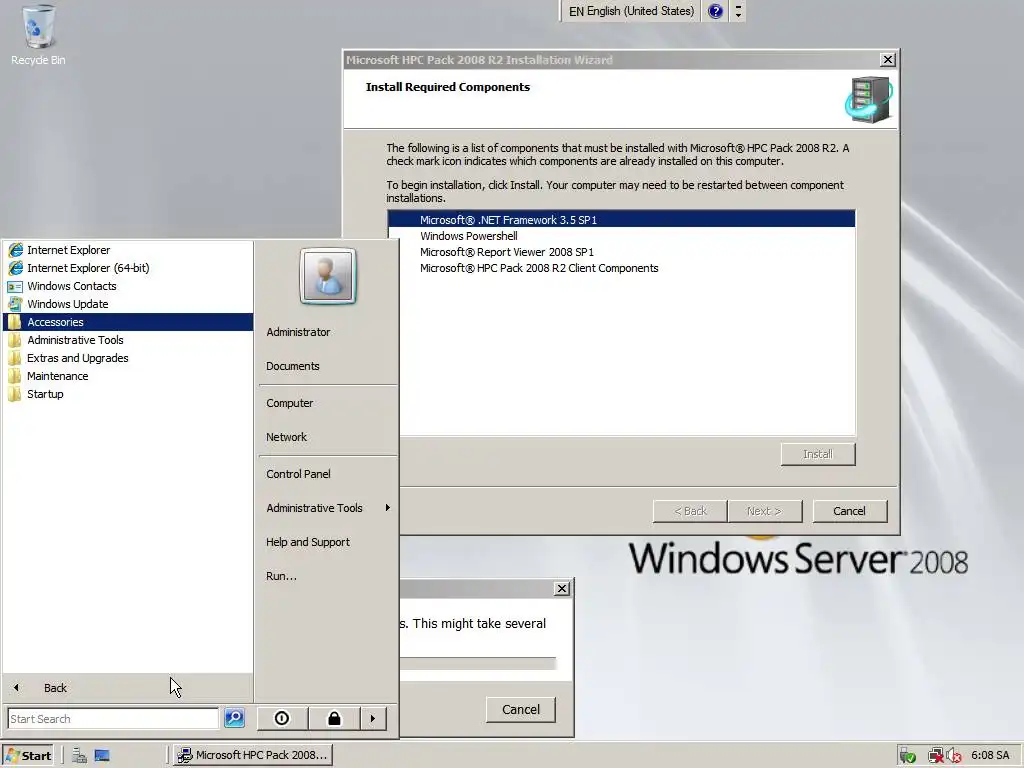The height and width of the screenshot is (768, 1024).
Task: Select Microsoft .NET Framework 3.5 SP1 in the list
Action: click(621, 219)
